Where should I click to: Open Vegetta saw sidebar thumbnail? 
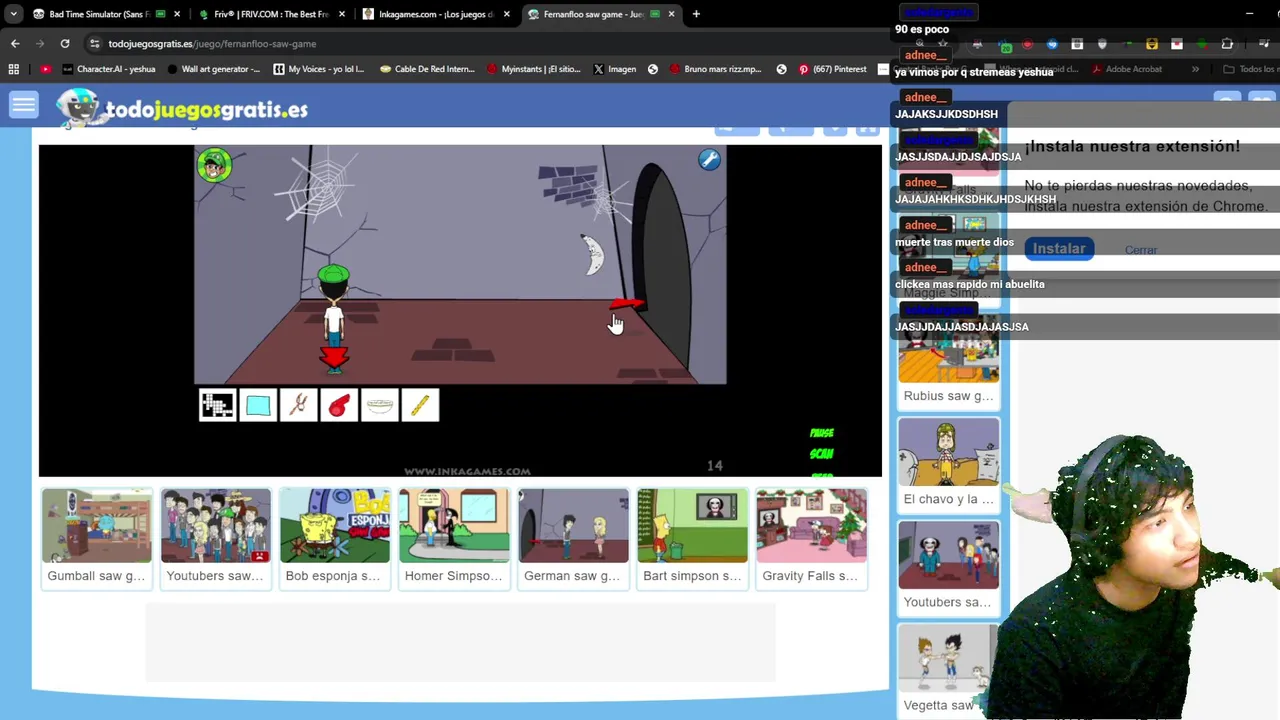948,669
